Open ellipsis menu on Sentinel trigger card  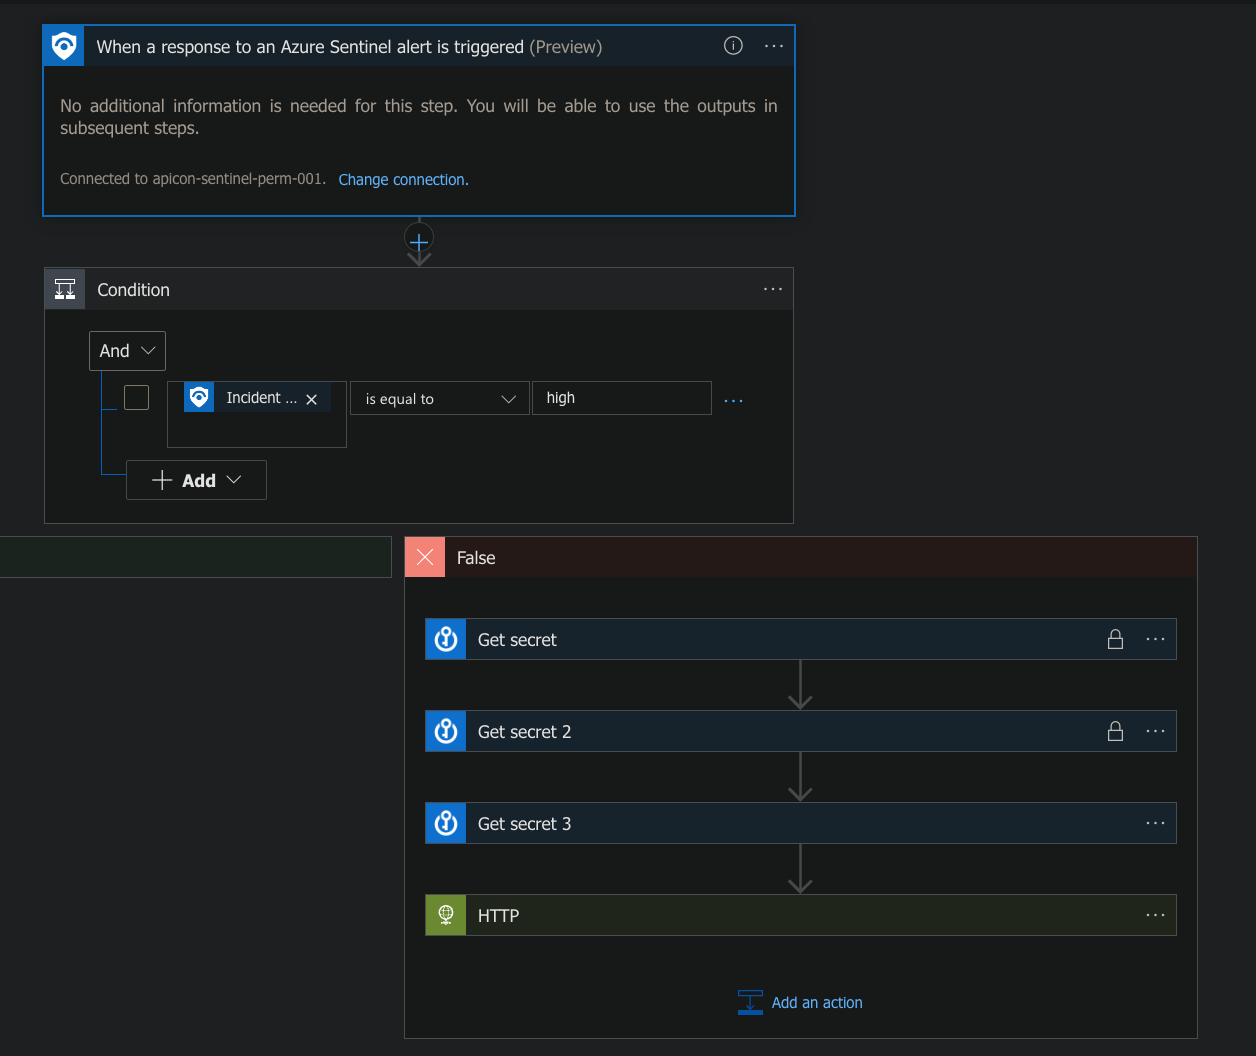point(774,46)
